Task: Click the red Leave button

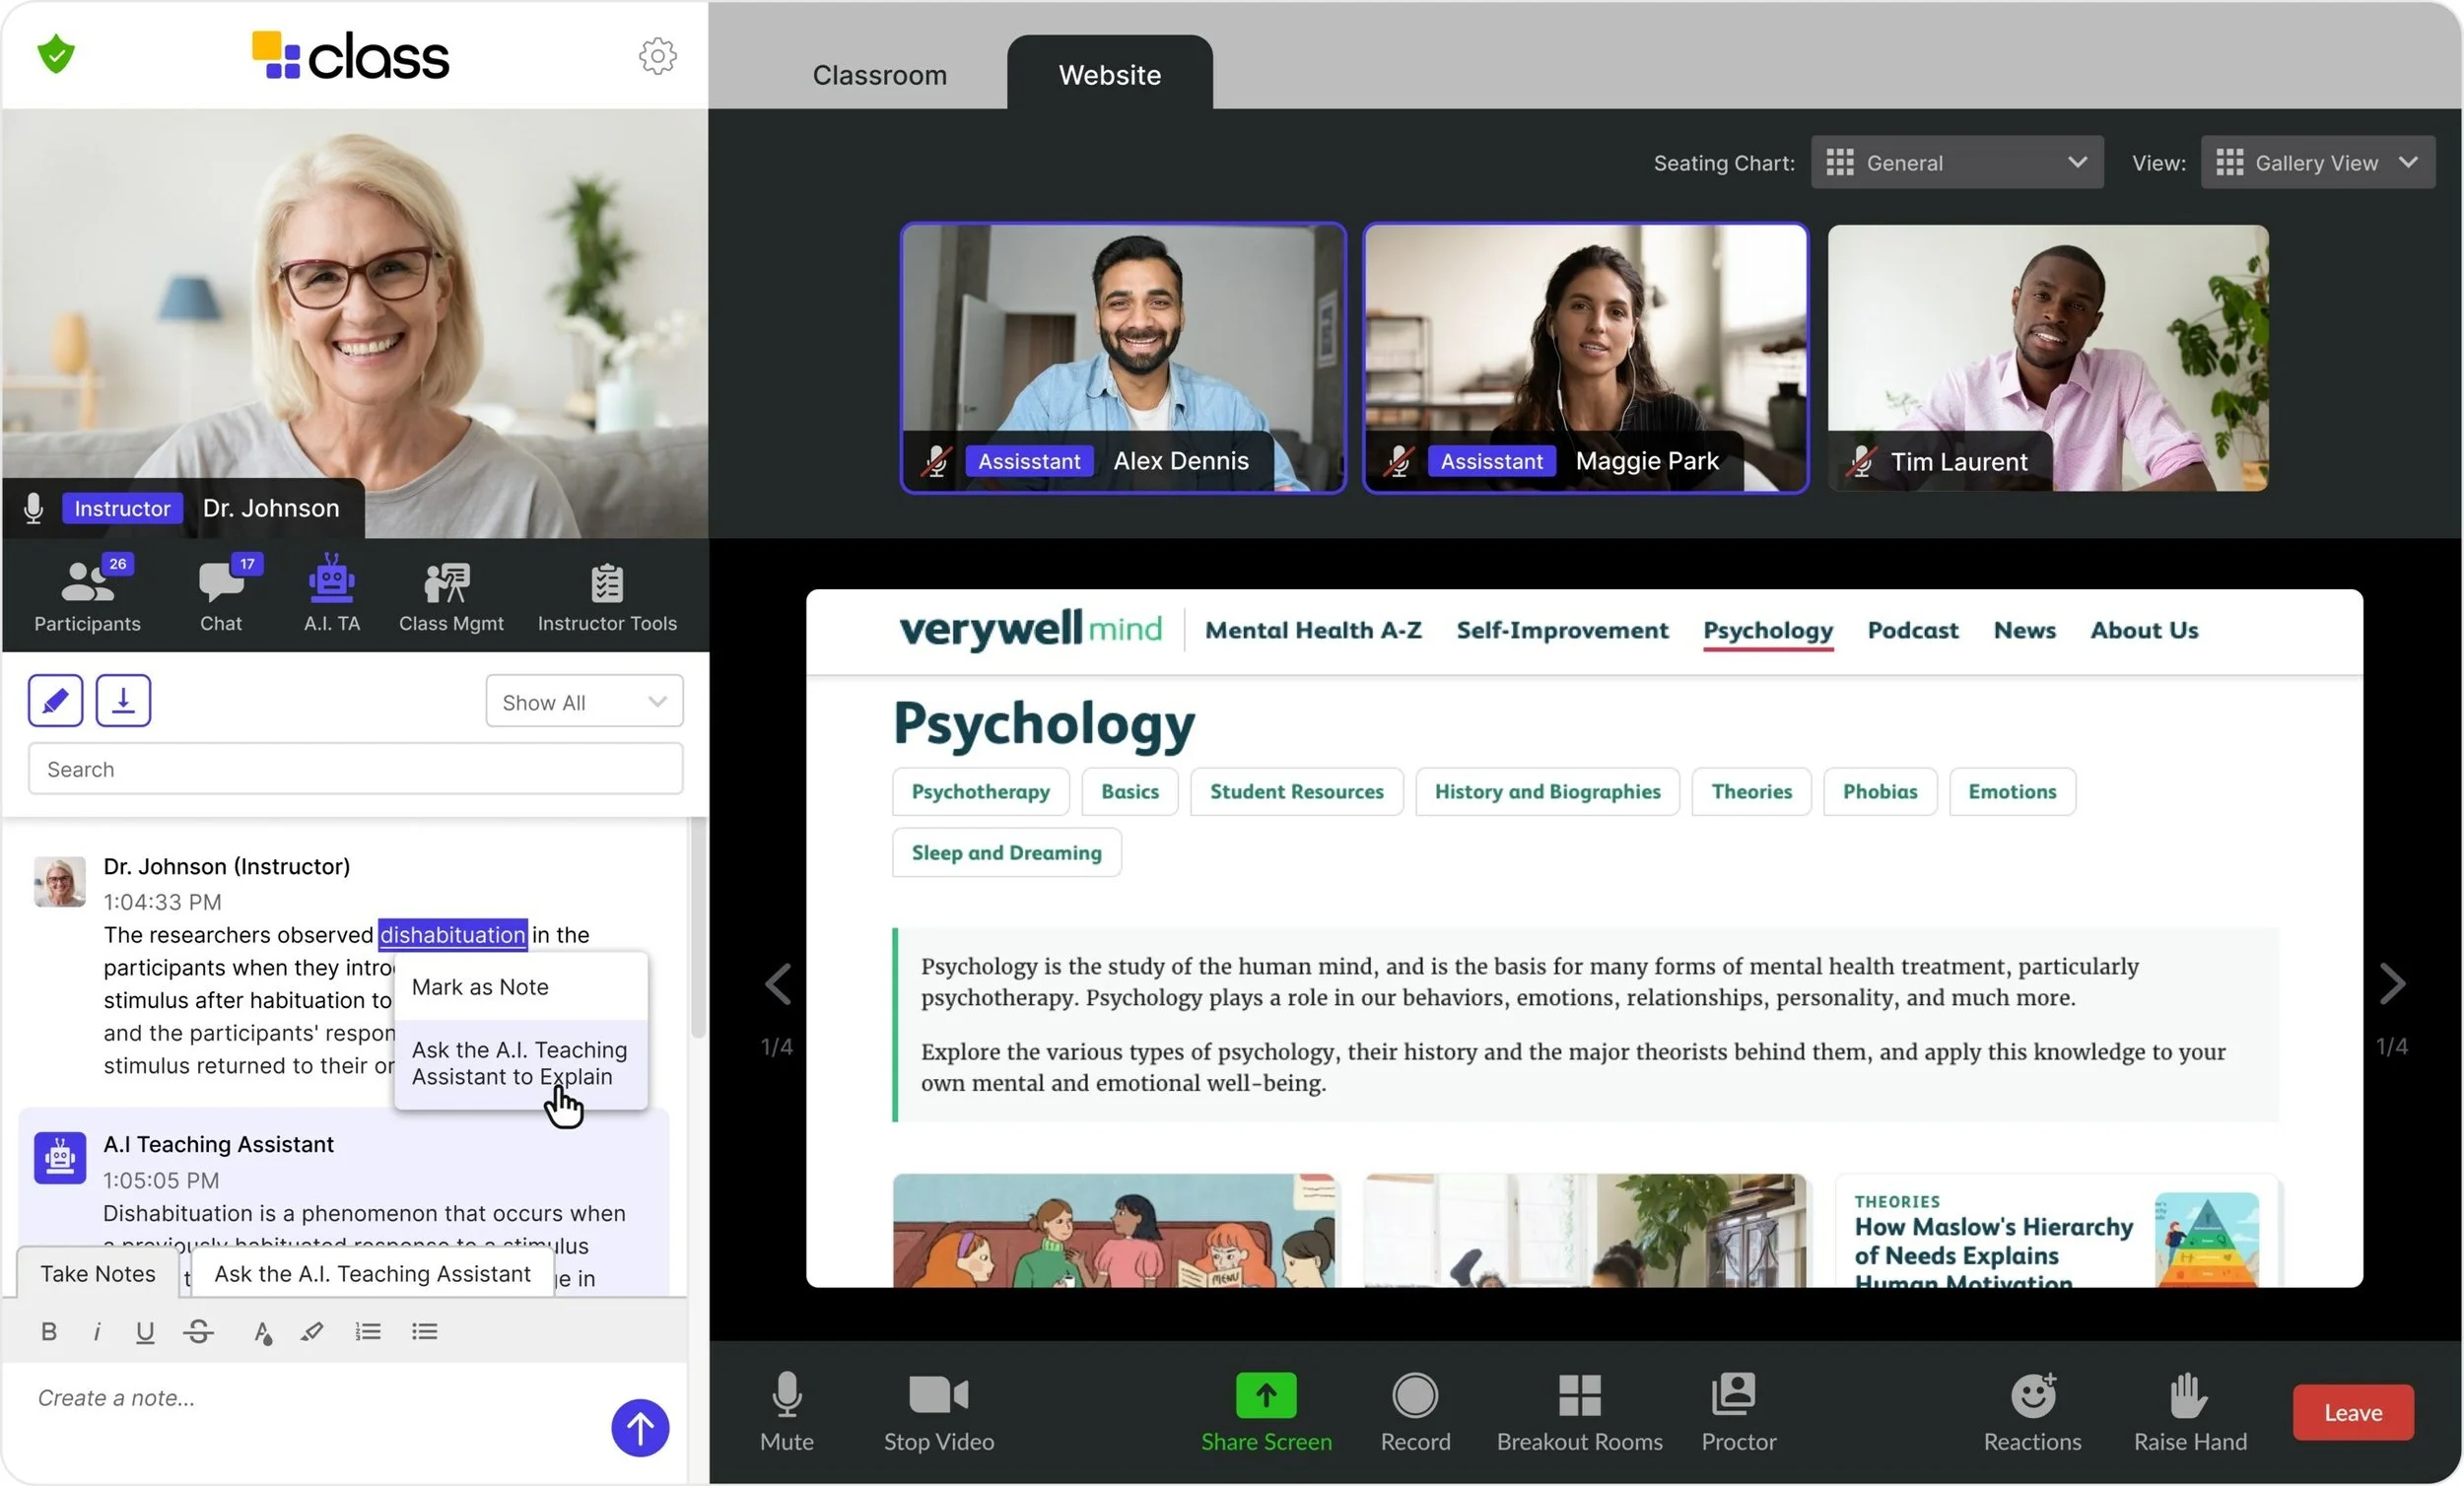Action: pos(2352,1412)
